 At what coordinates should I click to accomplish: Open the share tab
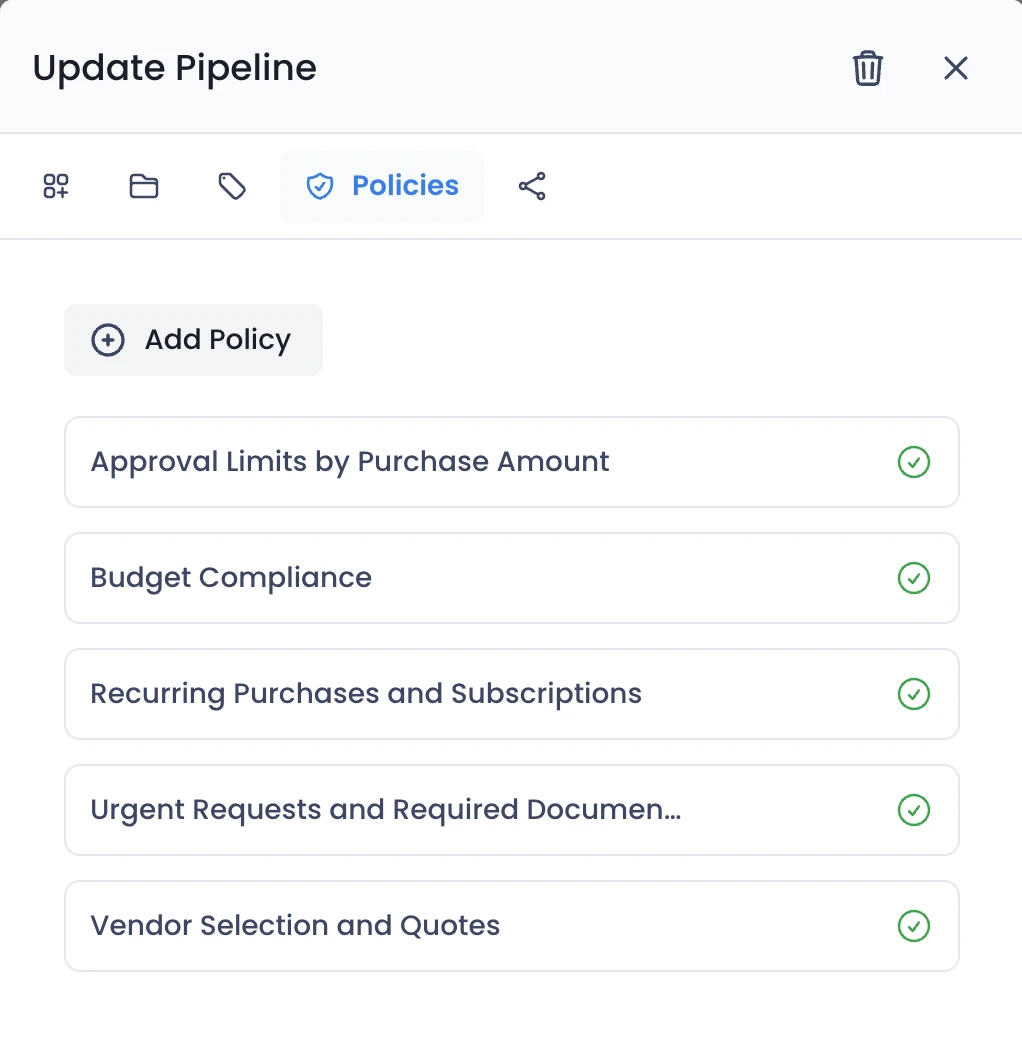tap(532, 186)
